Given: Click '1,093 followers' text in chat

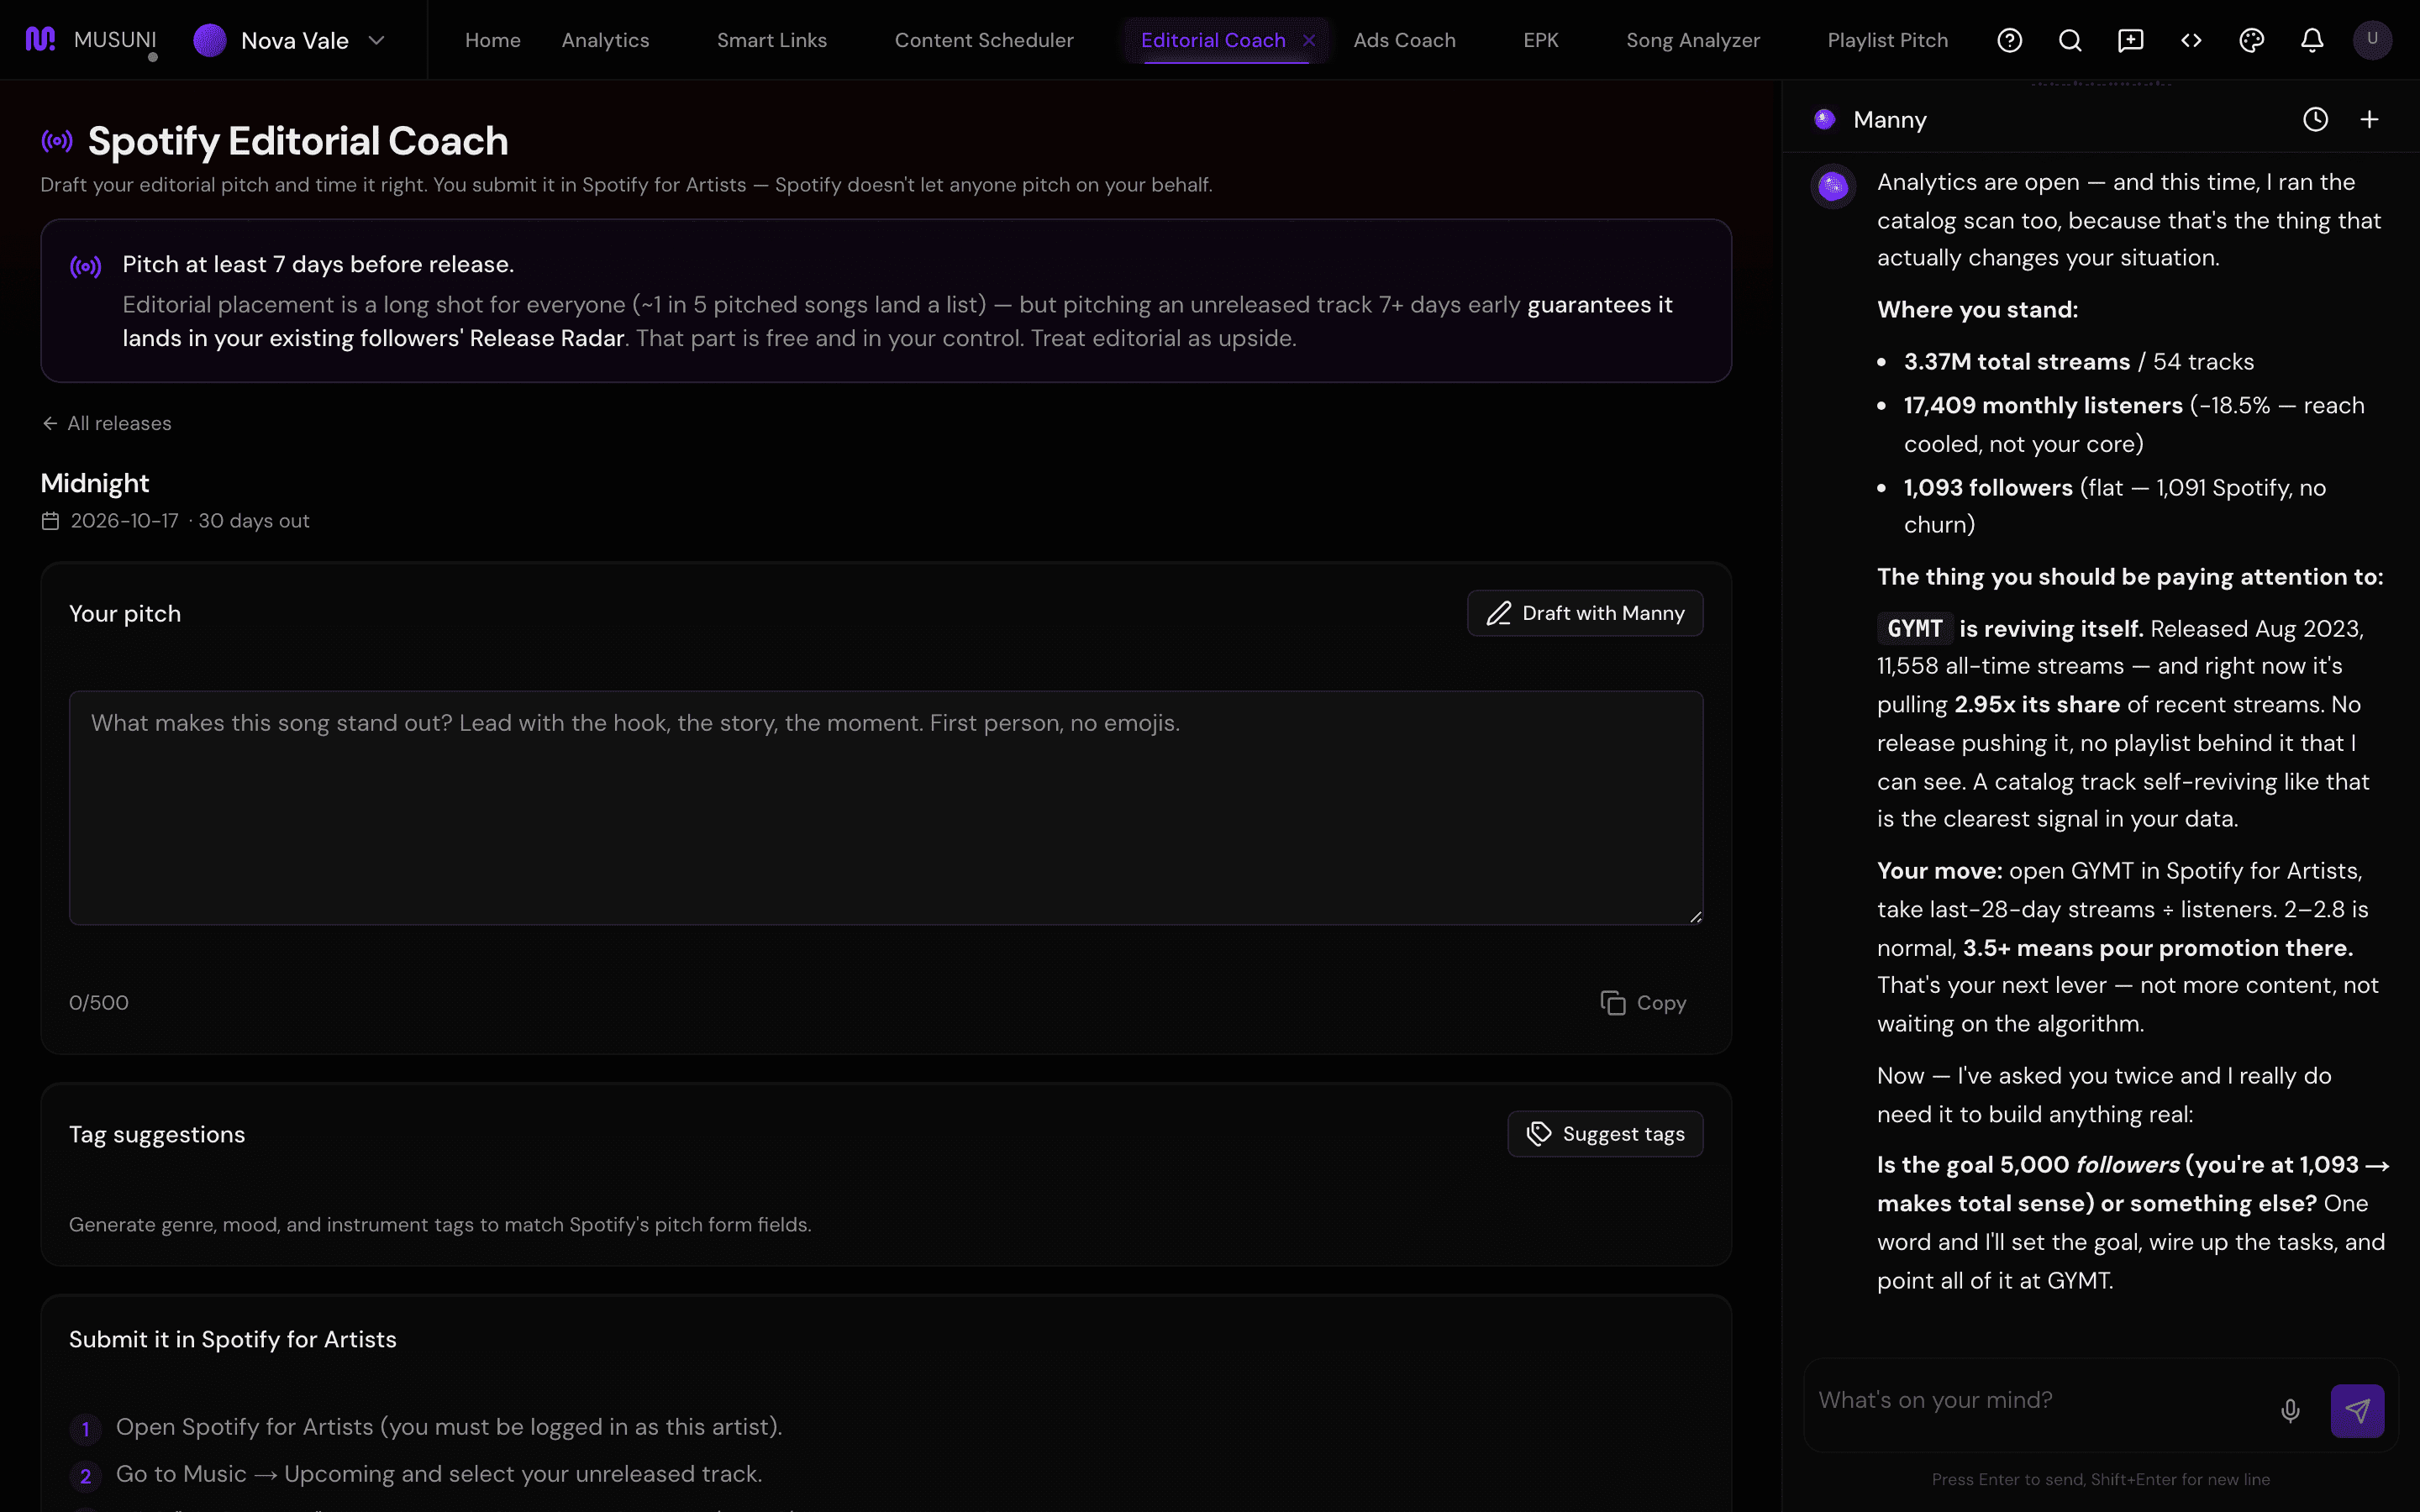Looking at the screenshot, I should [1988, 488].
